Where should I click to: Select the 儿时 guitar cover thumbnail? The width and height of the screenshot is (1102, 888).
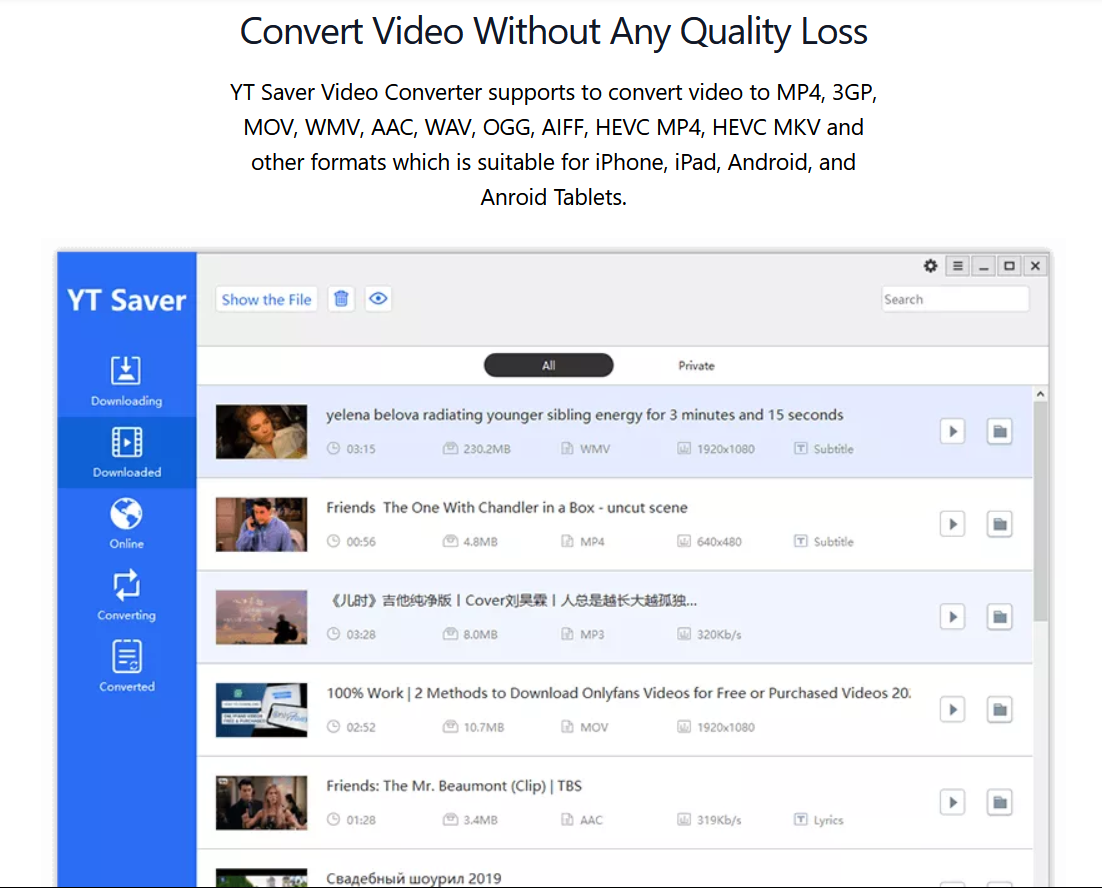pyautogui.click(x=261, y=617)
